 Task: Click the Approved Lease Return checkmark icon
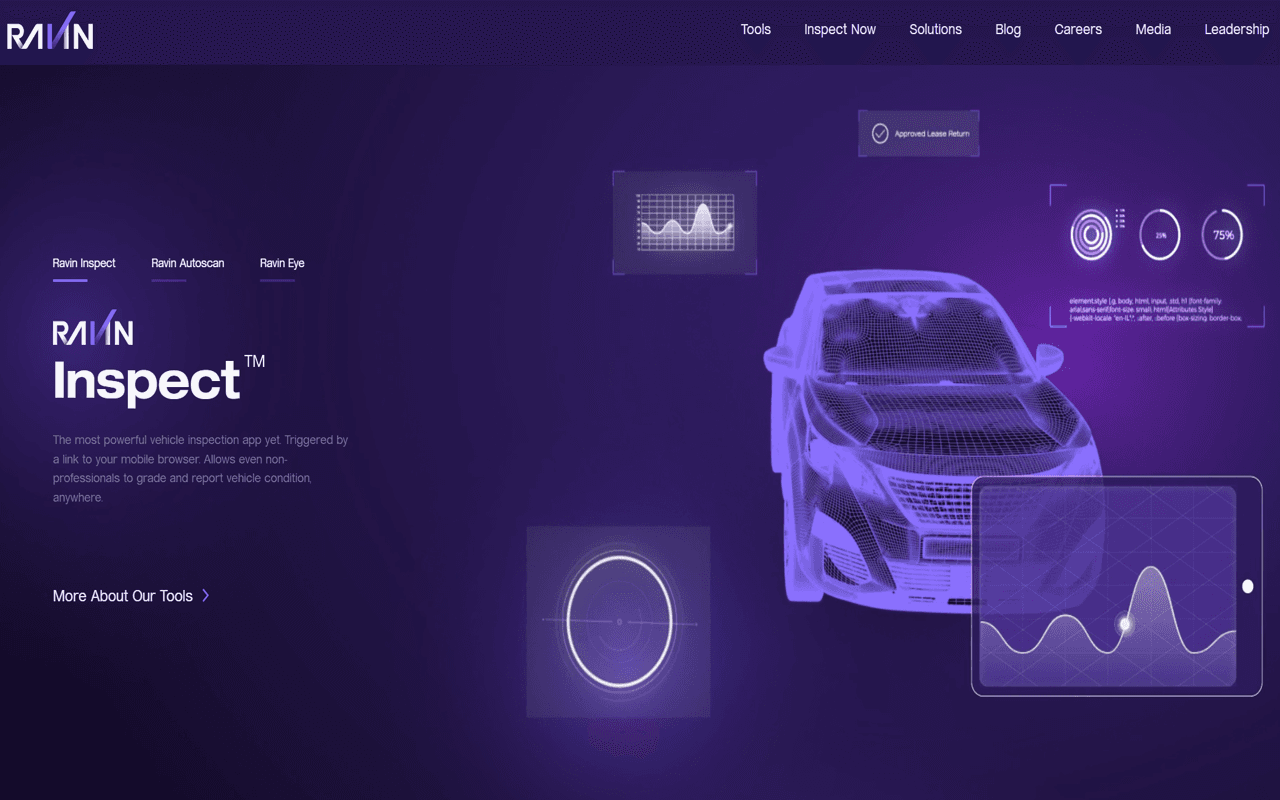click(x=880, y=133)
